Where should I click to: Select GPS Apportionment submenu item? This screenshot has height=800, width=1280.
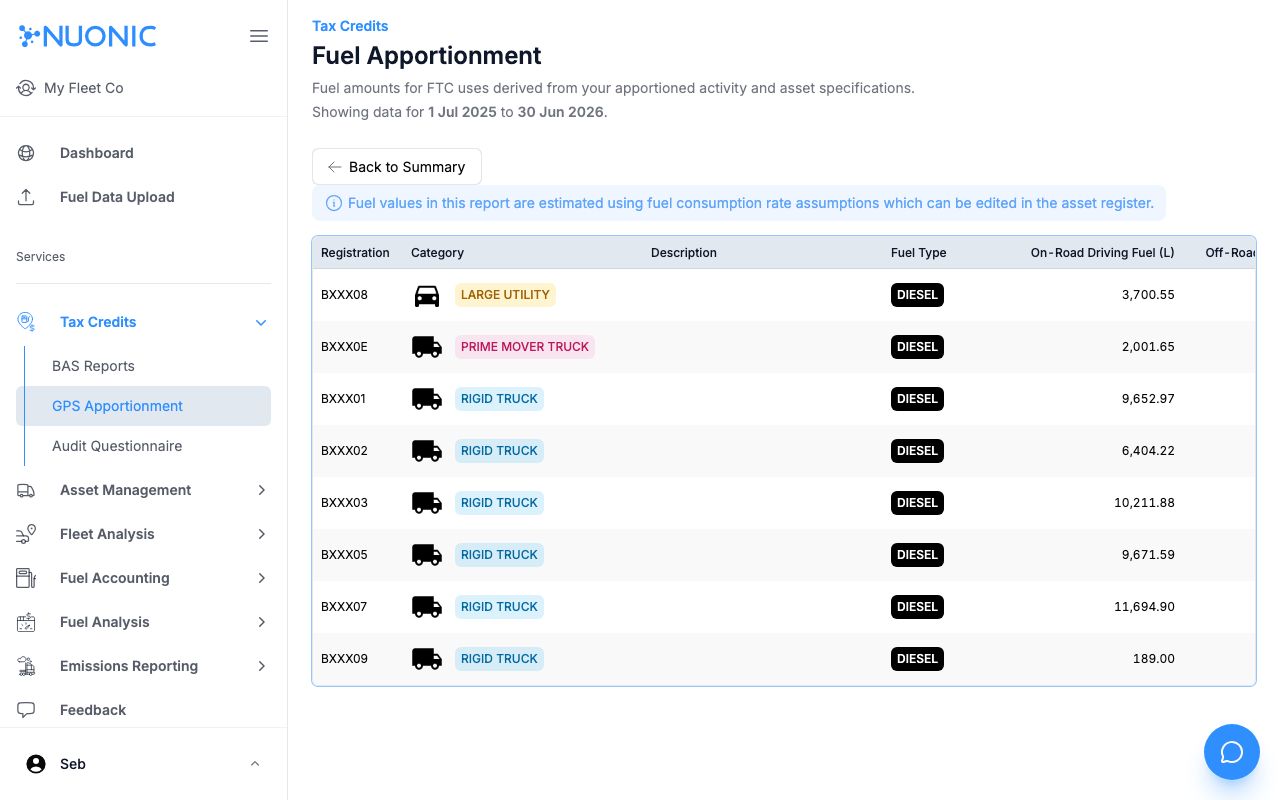point(143,406)
